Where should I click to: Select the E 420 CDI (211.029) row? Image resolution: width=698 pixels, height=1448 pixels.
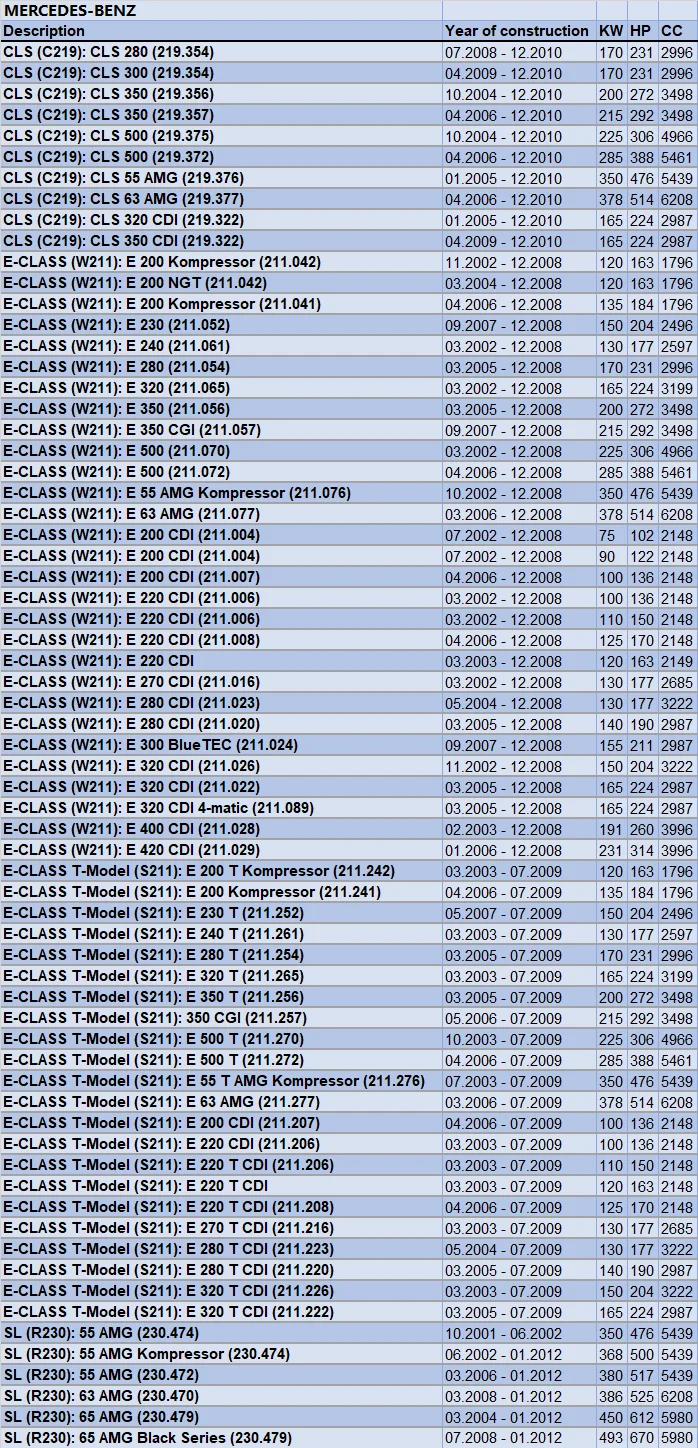tap(349, 850)
